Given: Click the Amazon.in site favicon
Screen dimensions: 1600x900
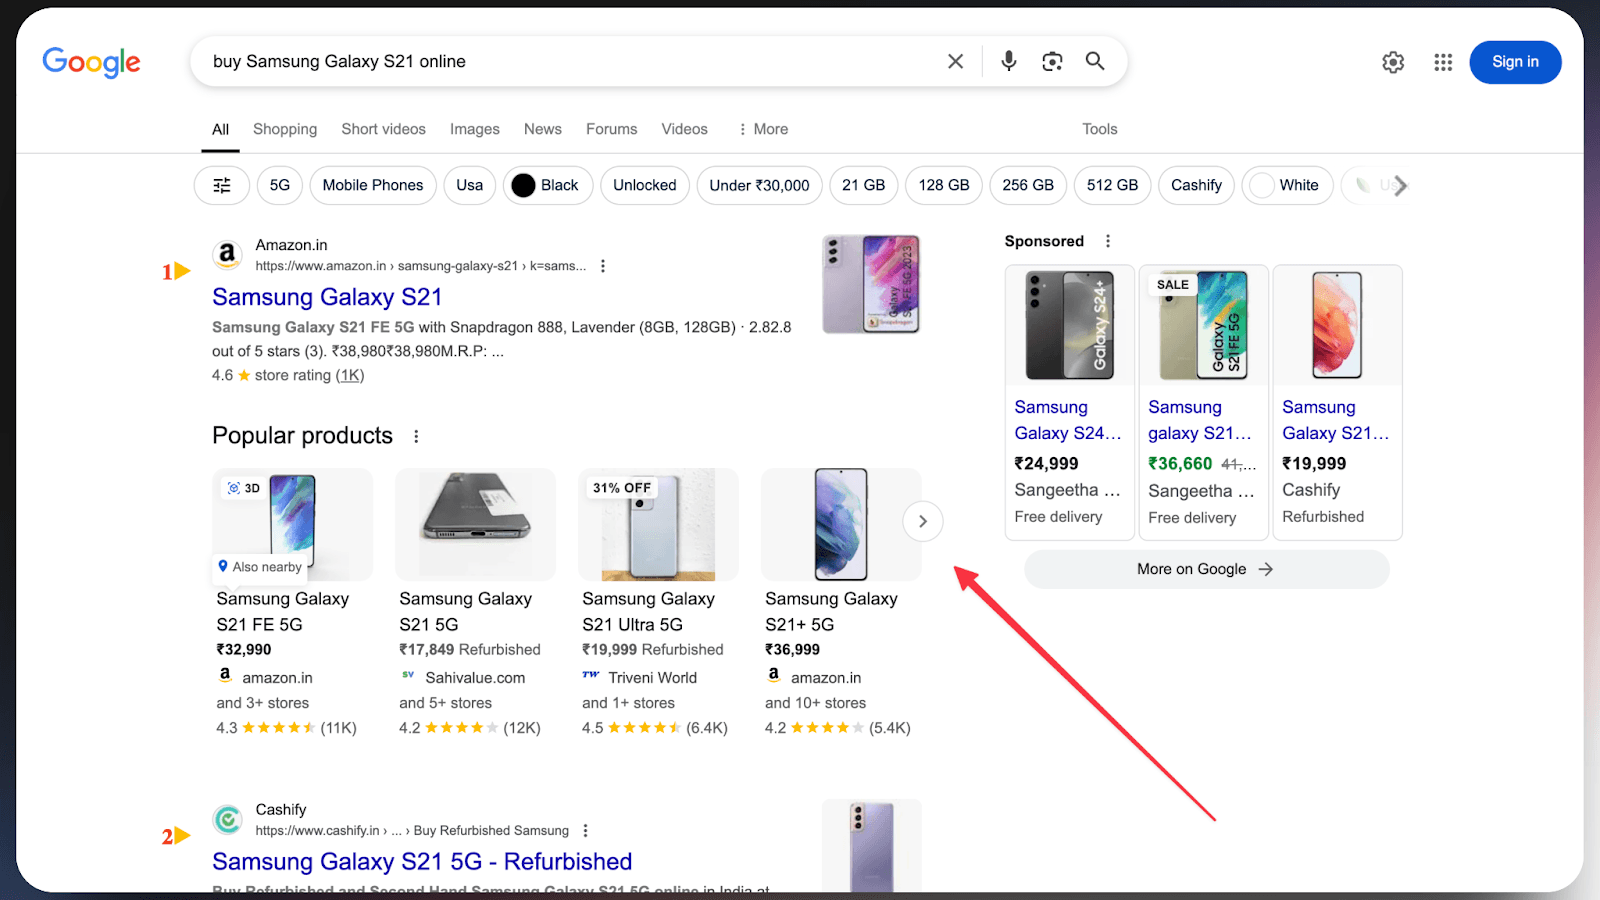Looking at the screenshot, I should coord(228,255).
